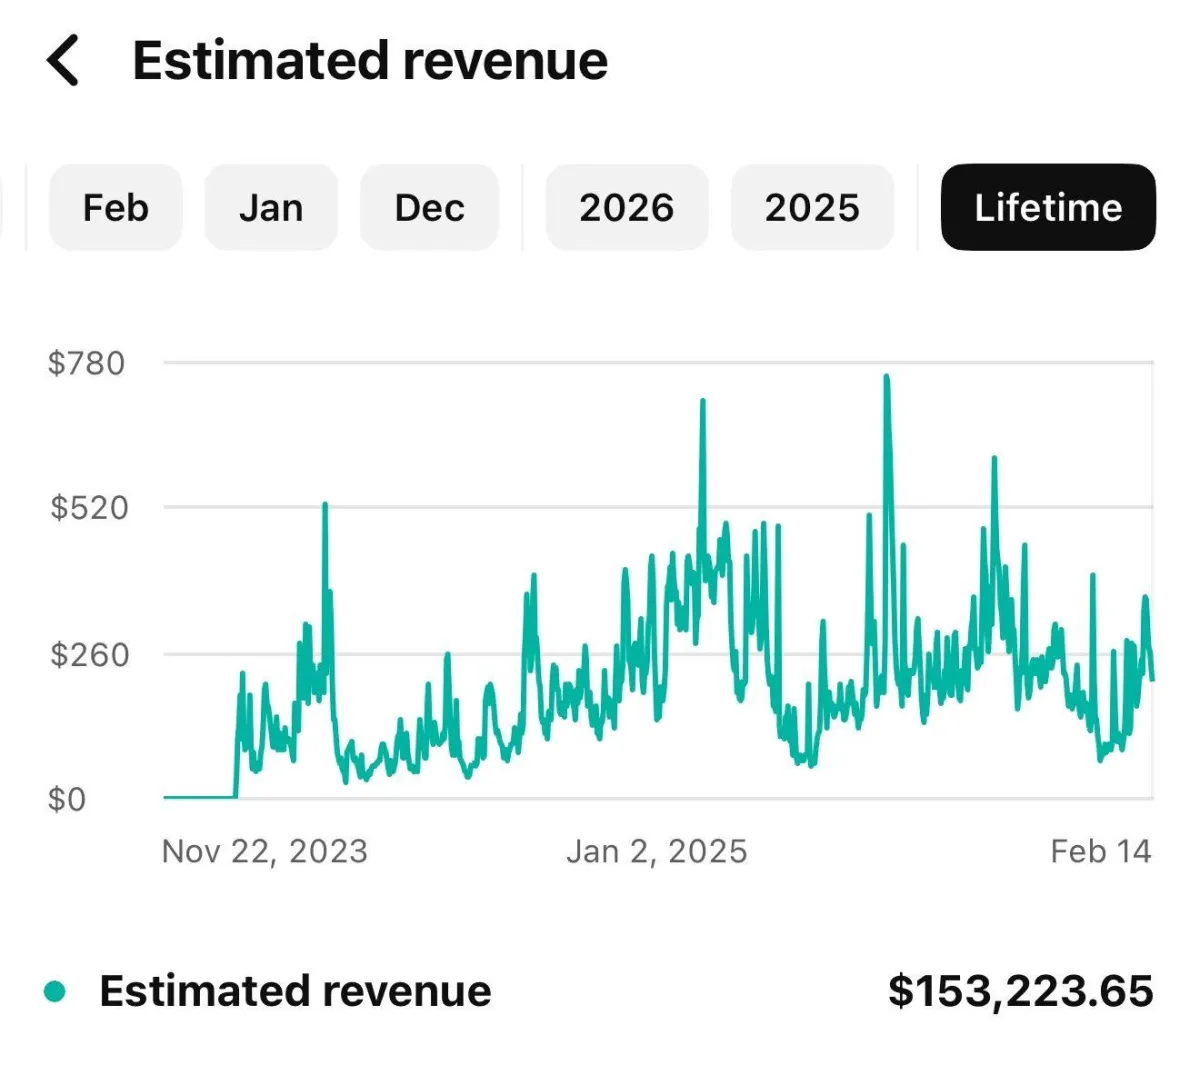The height and width of the screenshot is (1065, 1200).
Task: Click the Estimated revenue page title
Action: pyautogui.click(x=370, y=60)
